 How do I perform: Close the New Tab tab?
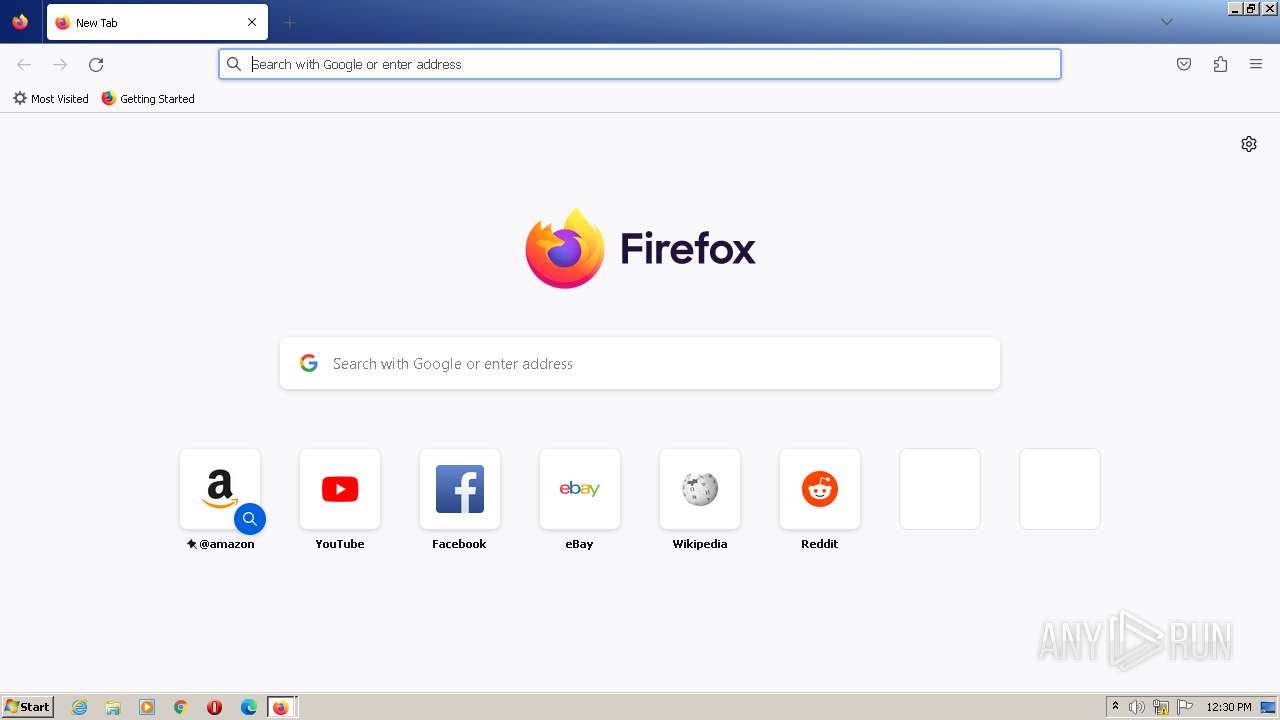(252, 22)
